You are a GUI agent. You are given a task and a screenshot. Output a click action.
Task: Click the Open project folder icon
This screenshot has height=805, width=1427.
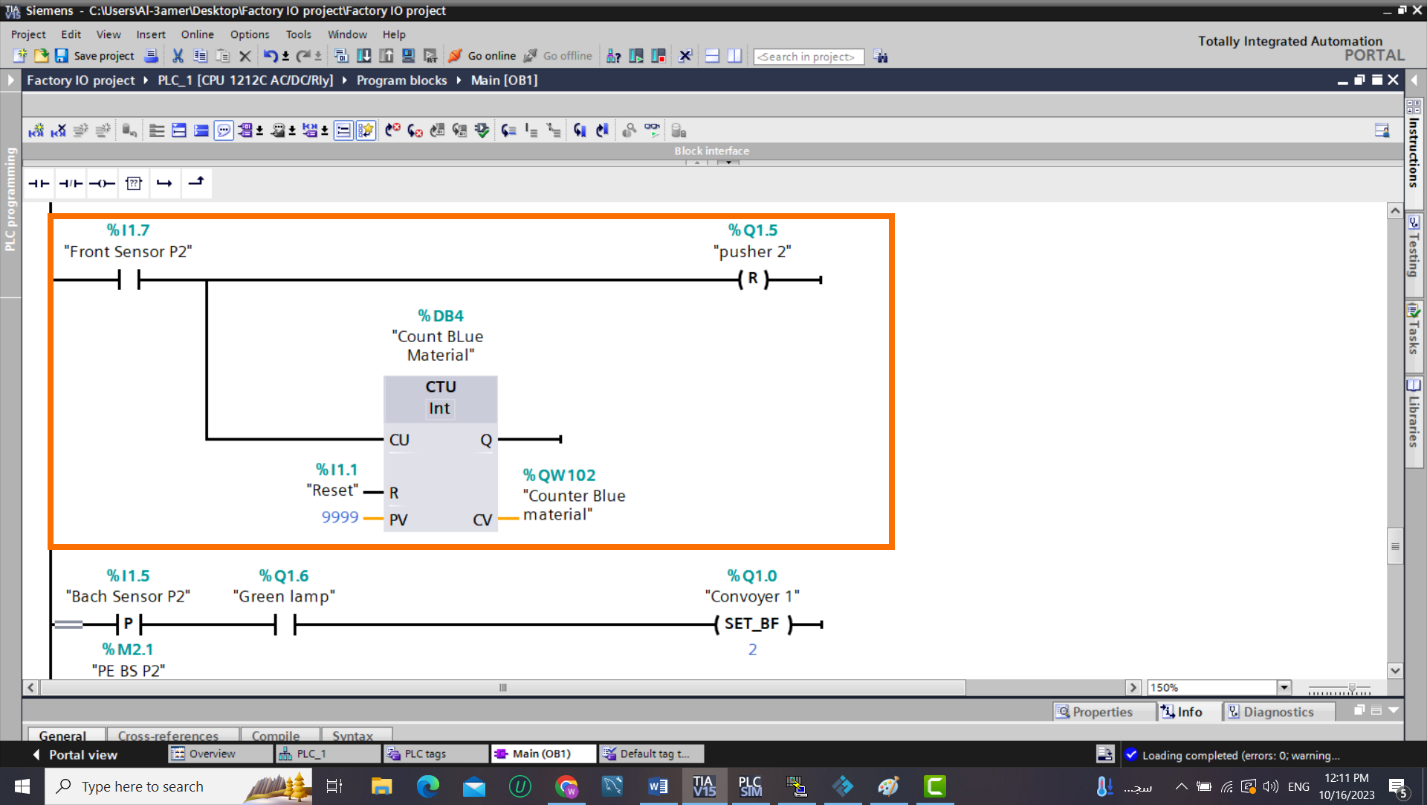point(41,56)
